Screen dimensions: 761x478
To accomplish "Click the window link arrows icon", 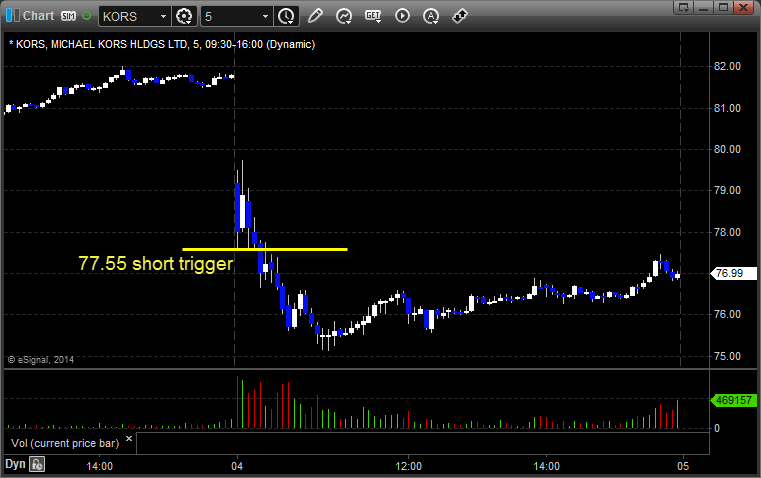I will pyautogui.click(x=460, y=16).
